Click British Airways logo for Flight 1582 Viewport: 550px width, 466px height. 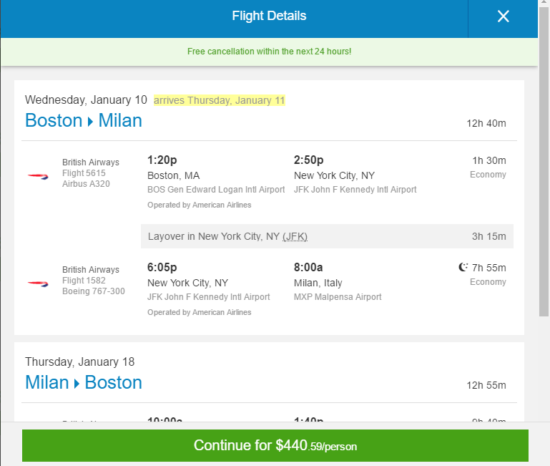(38, 284)
